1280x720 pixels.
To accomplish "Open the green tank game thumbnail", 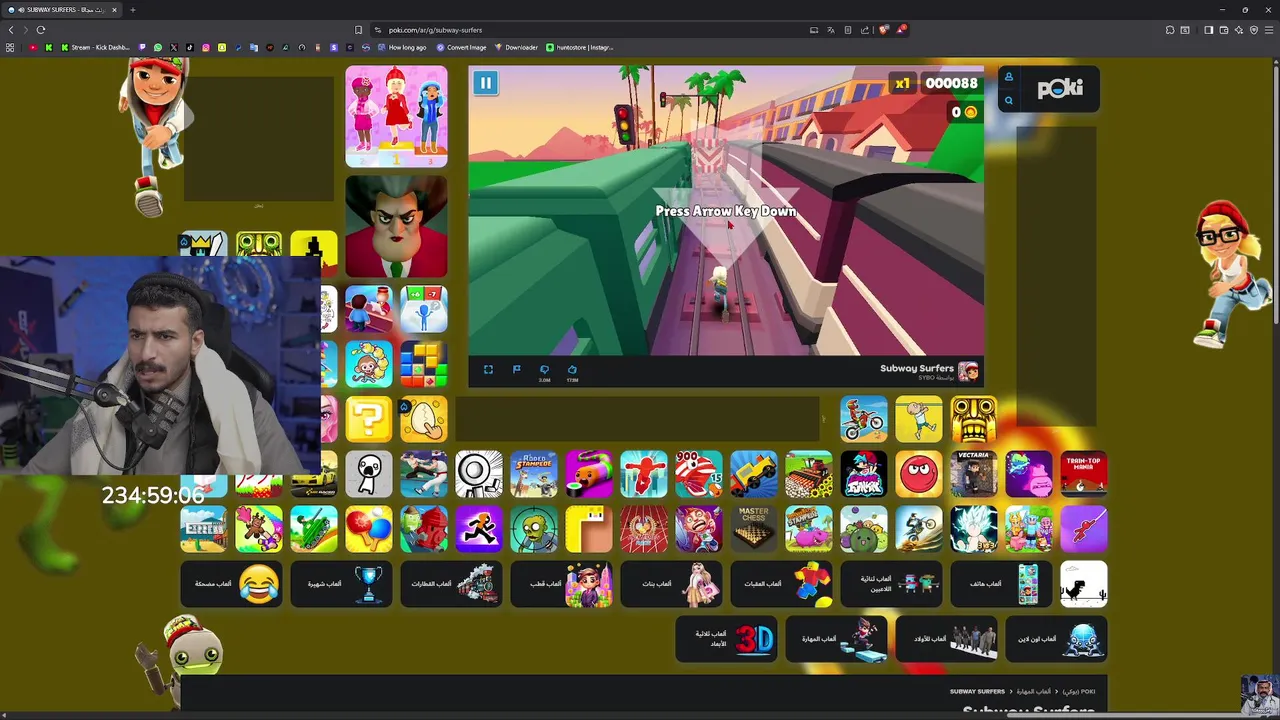I will pyautogui.click(x=313, y=529).
